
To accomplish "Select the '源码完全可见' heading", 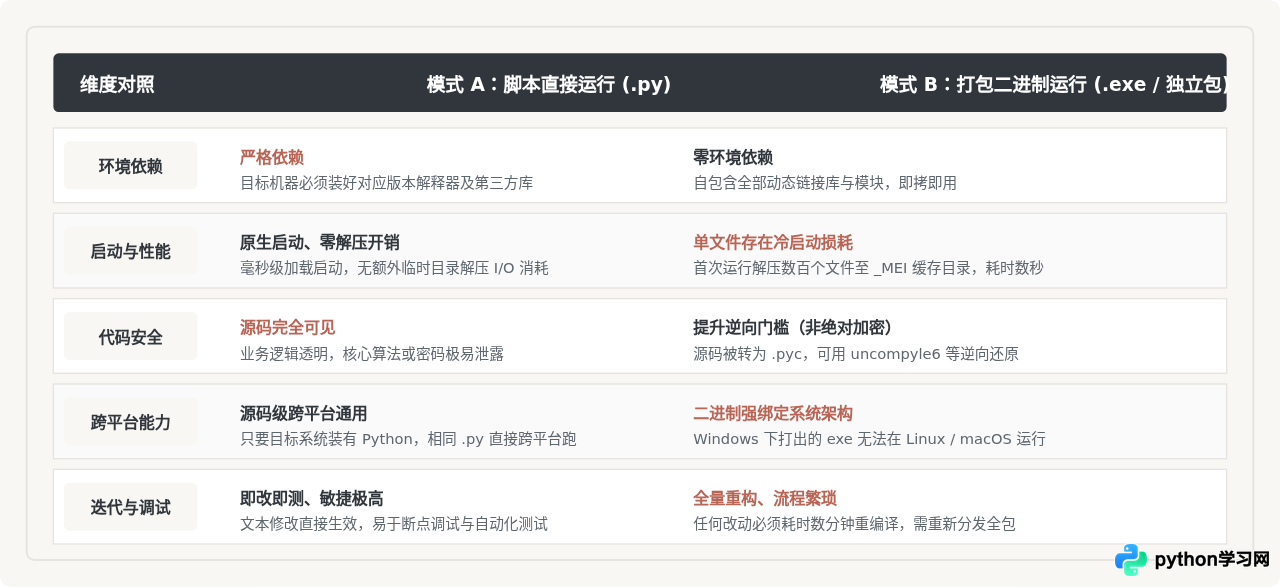I will click(x=288, y=327).
